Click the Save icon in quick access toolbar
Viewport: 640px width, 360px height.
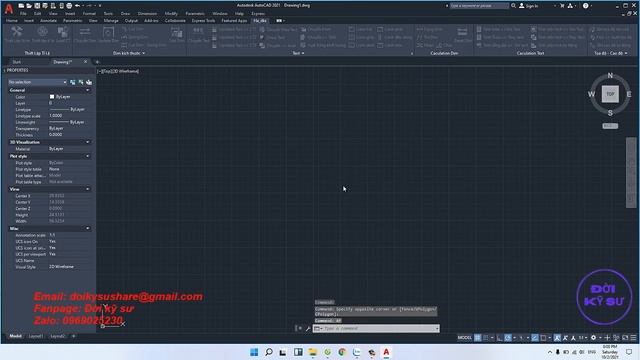pos(37,6)
